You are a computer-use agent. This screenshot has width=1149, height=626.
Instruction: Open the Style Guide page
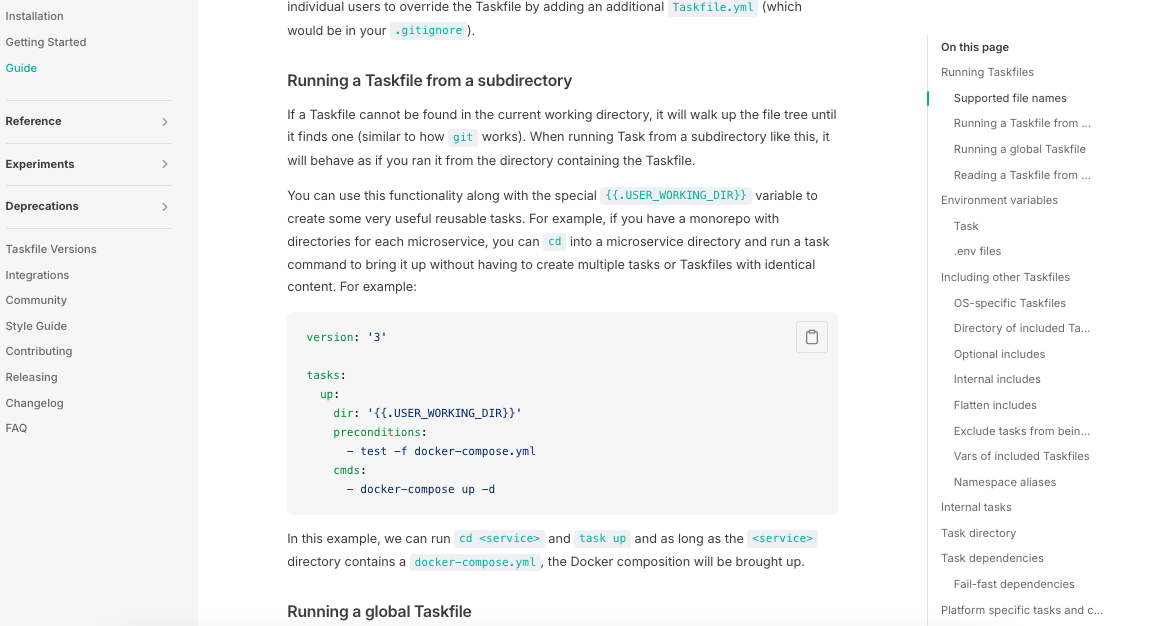point(36,326)
